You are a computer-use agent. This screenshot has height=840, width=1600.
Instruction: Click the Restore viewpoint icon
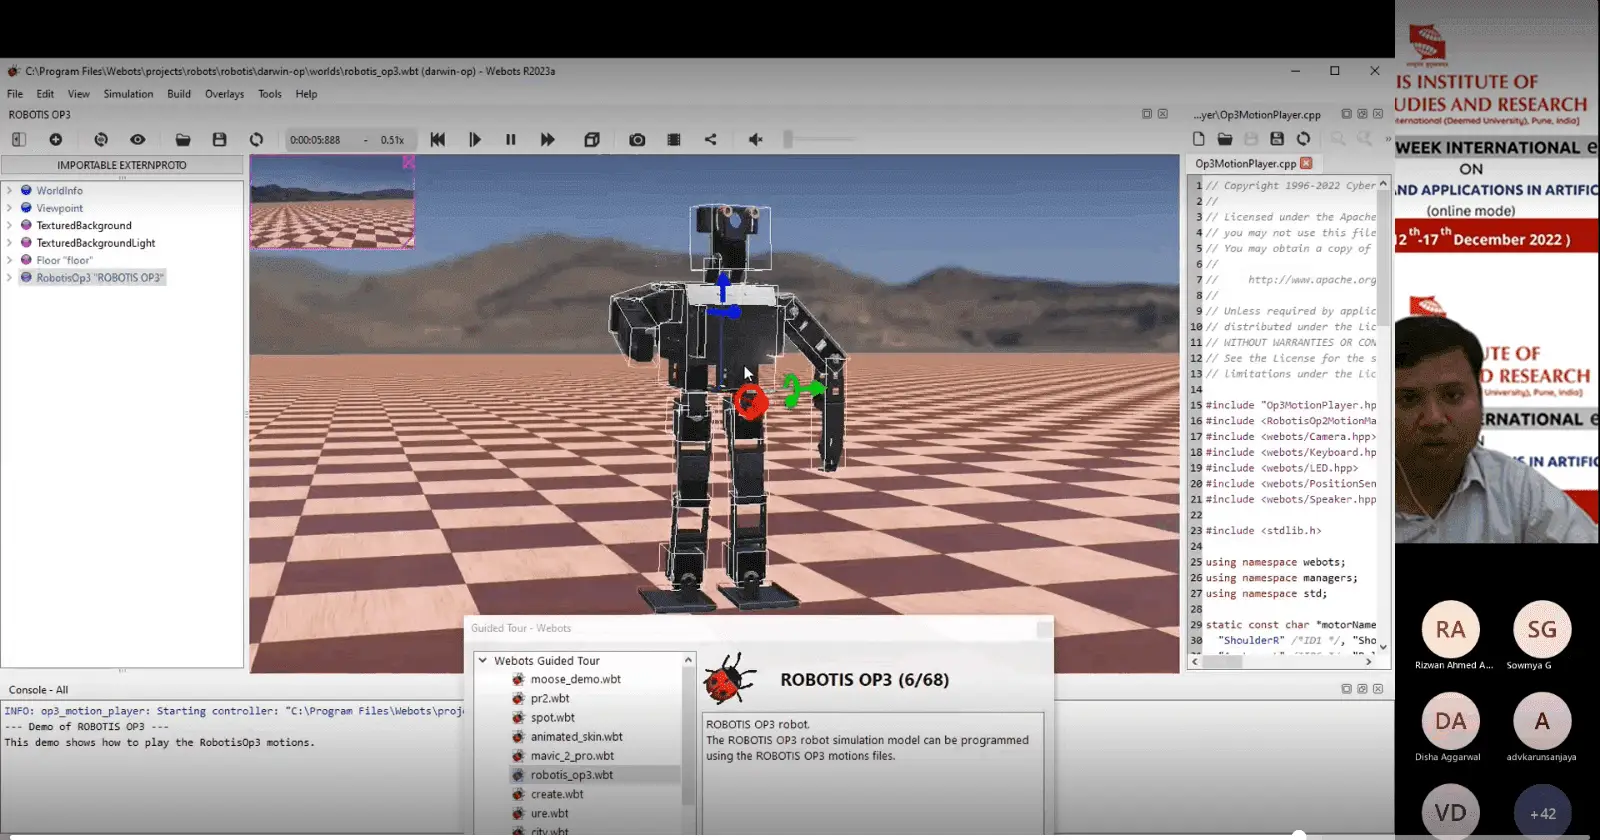(101, 140)
